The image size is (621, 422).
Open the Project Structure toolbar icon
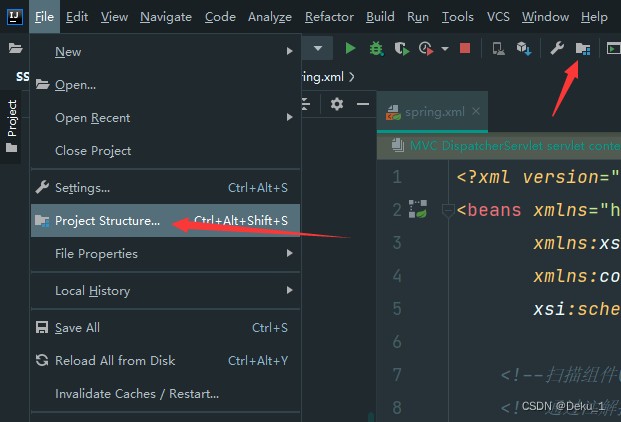[583, 49]
